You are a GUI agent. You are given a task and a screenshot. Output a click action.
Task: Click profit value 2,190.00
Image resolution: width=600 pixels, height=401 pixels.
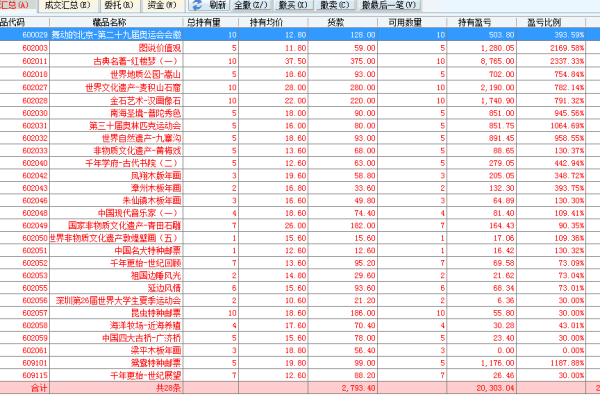point(497,88)
